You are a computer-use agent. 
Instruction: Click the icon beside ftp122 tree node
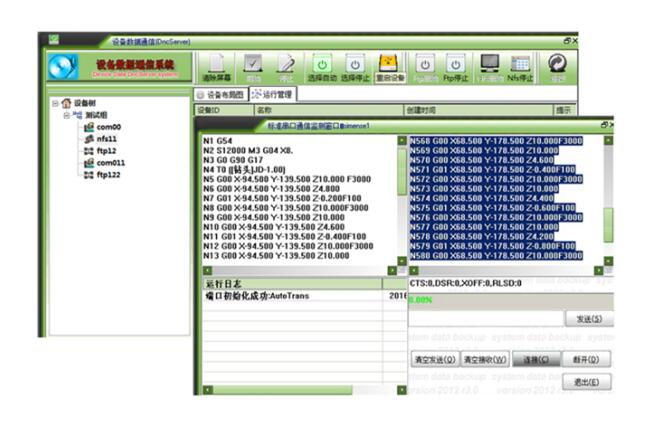point(89,174)
